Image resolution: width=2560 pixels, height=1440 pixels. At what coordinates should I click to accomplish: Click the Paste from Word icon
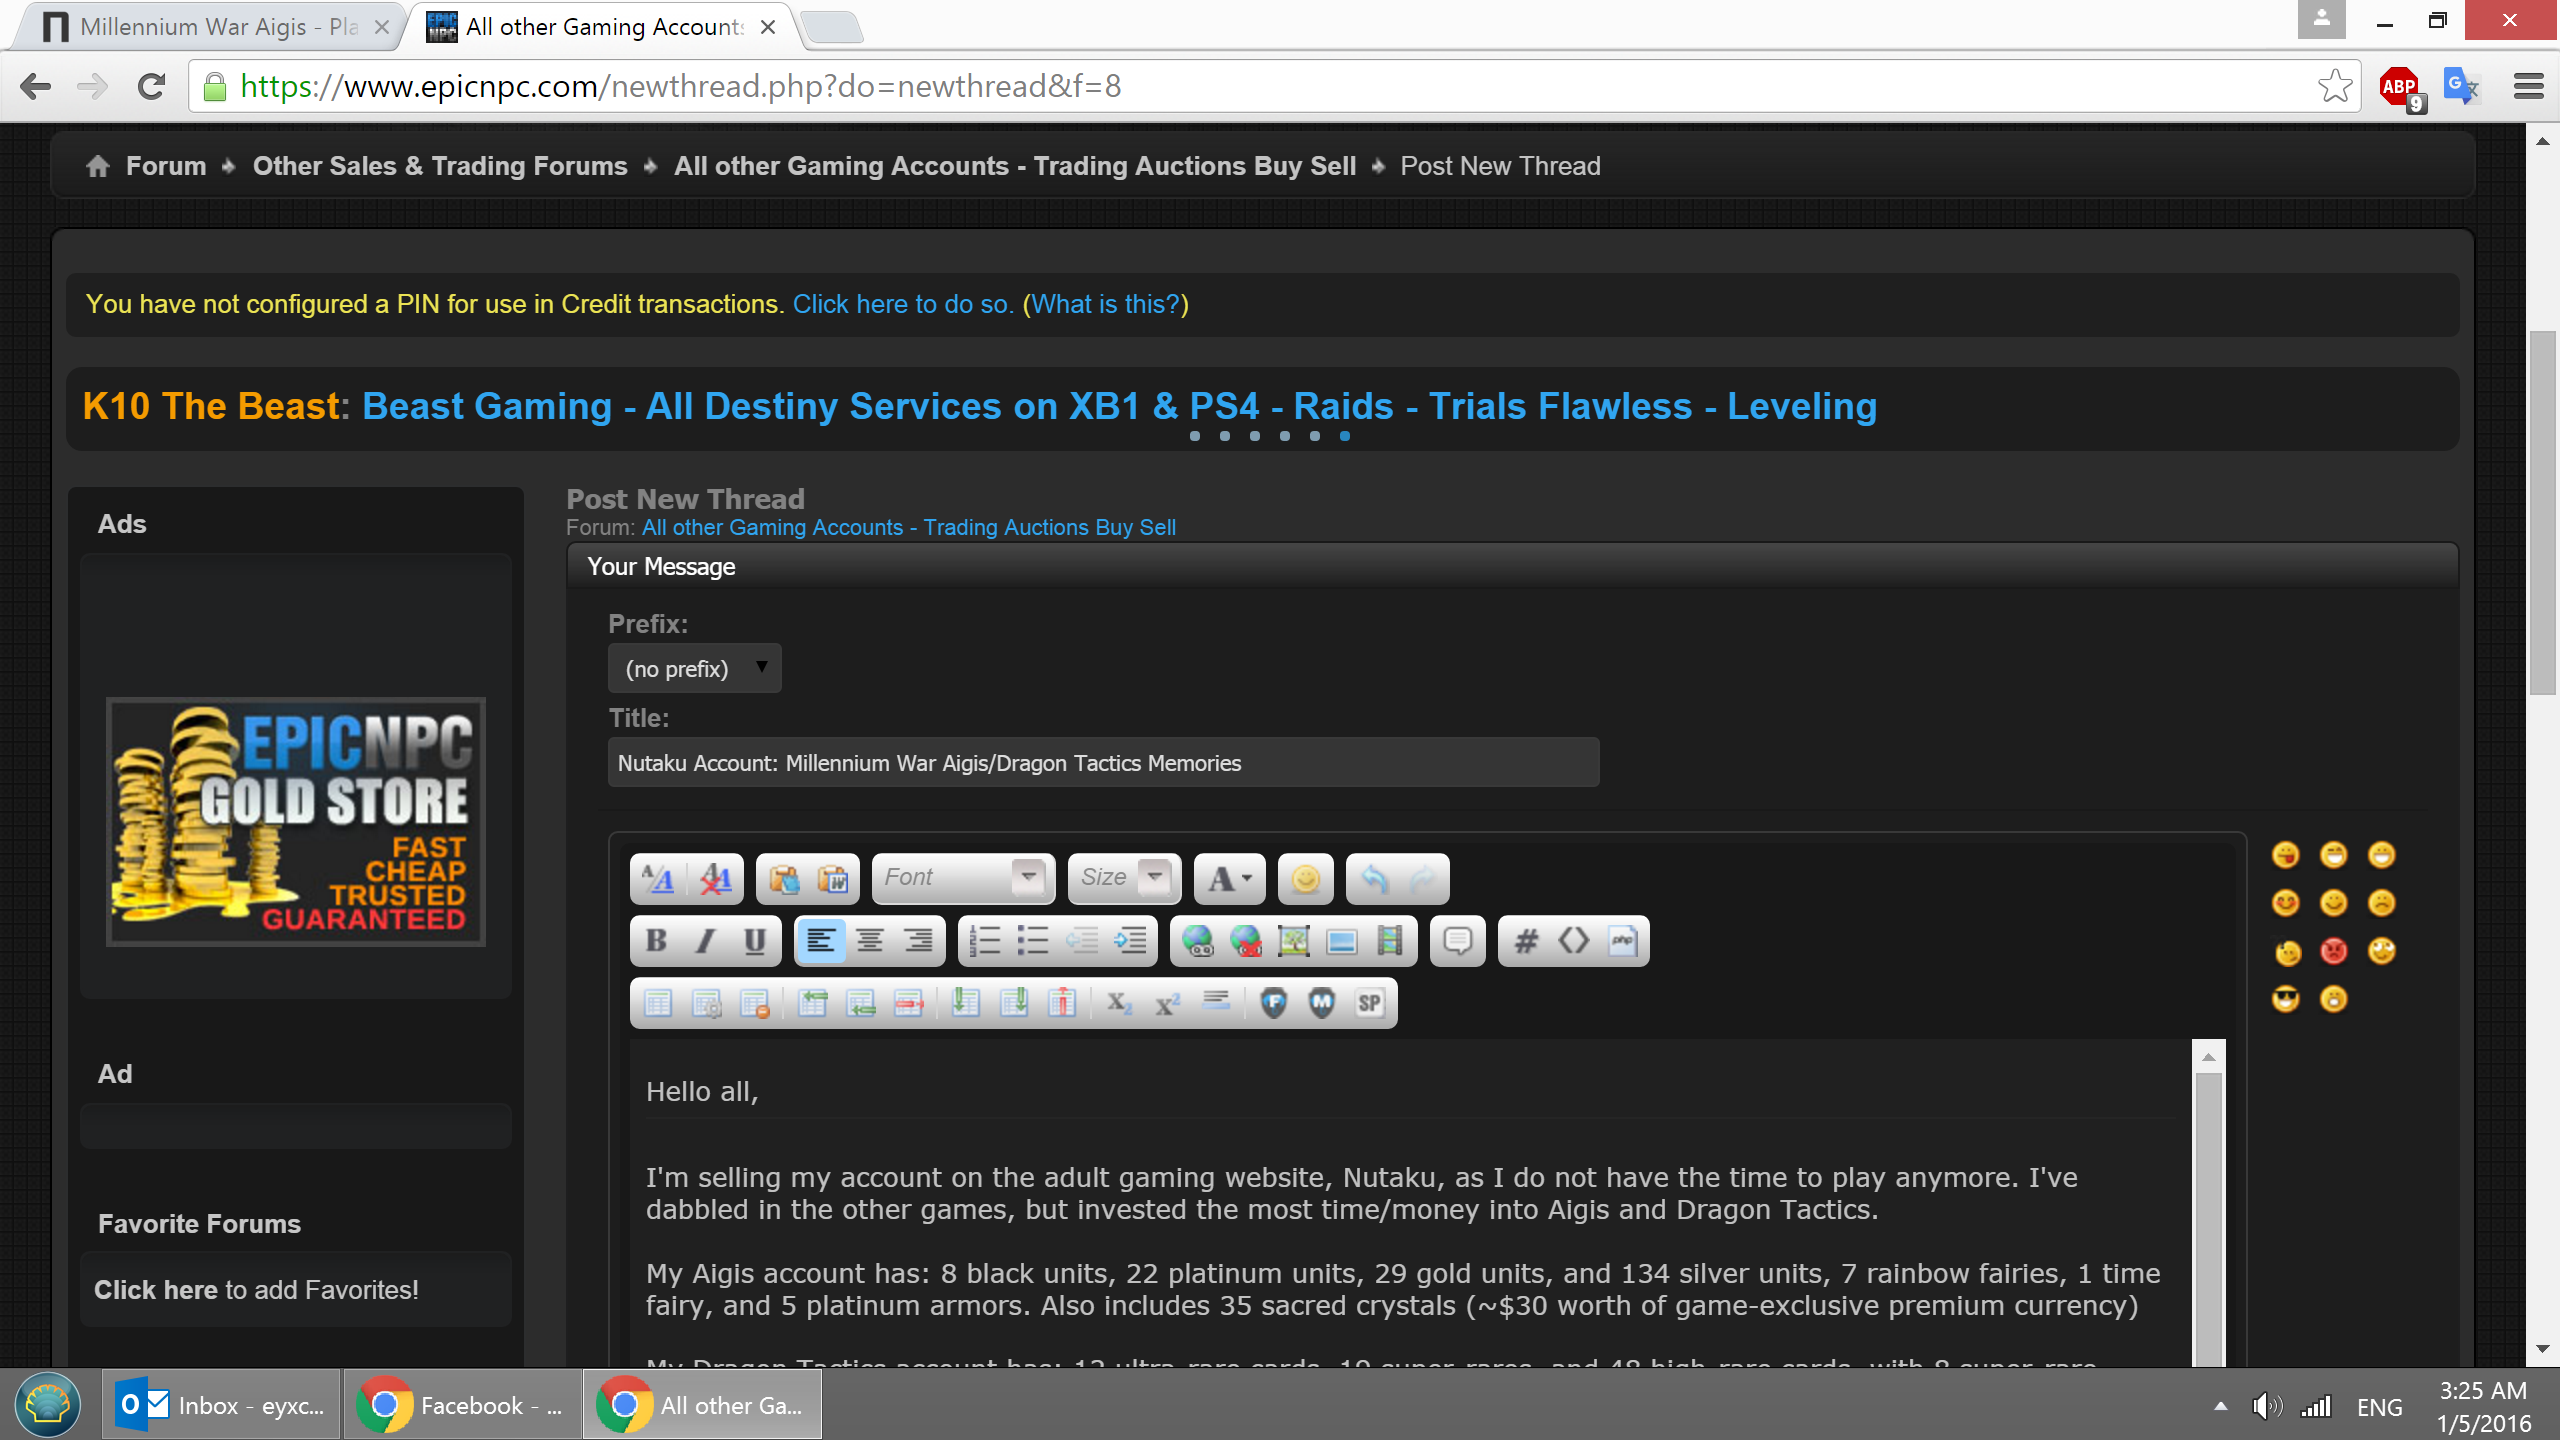833,879
